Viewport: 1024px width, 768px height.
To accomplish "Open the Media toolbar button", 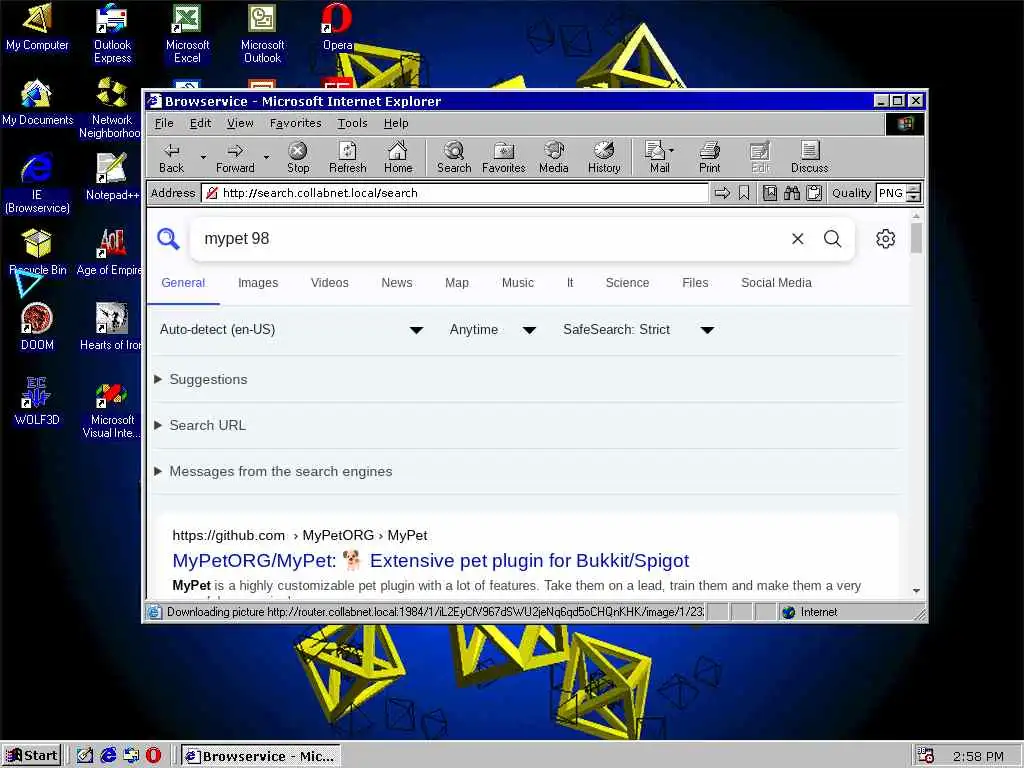I will (554, 157).
